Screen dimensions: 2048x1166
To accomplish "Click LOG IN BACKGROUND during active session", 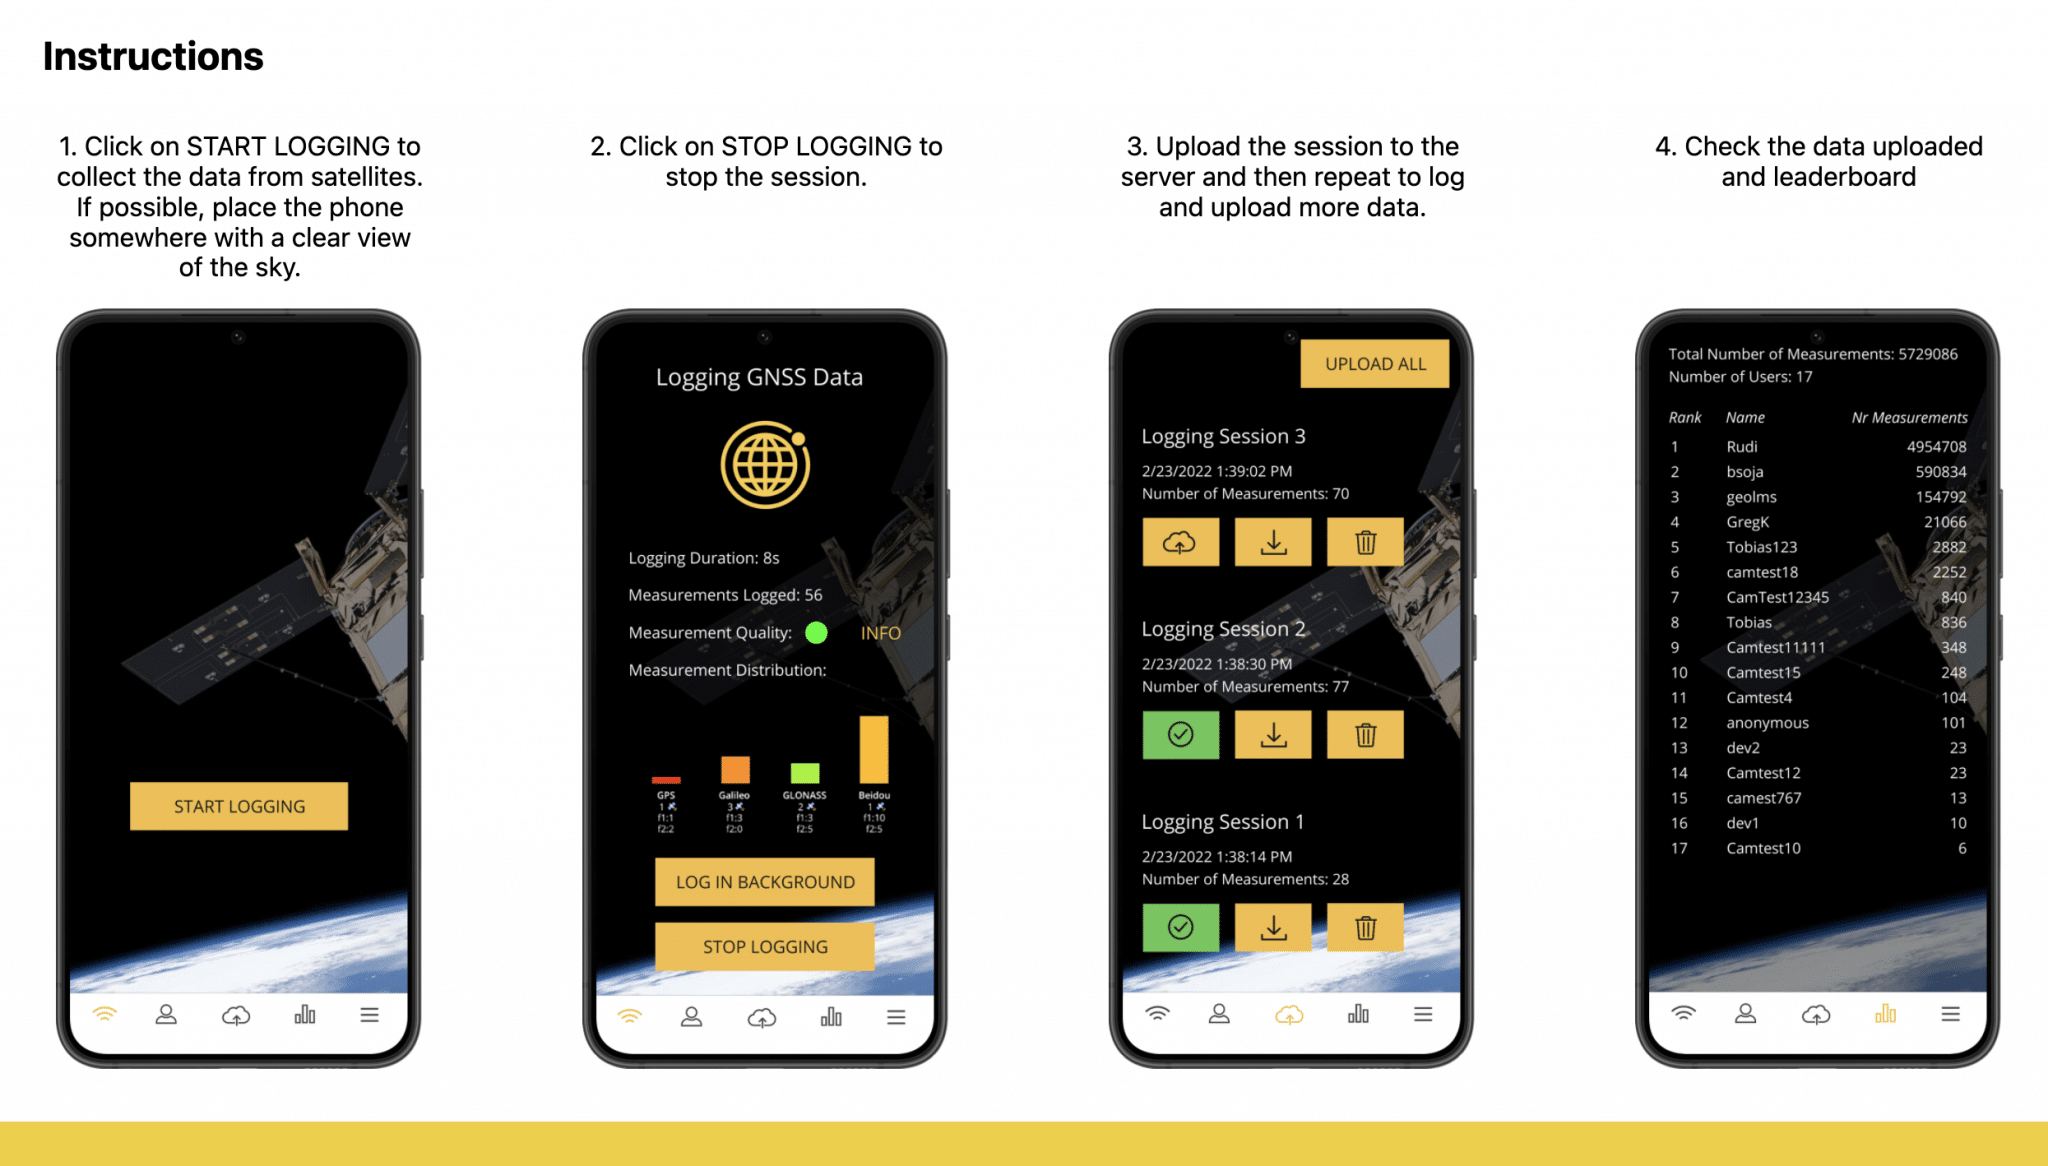I will pyautogui.click(x=764, y=882).
